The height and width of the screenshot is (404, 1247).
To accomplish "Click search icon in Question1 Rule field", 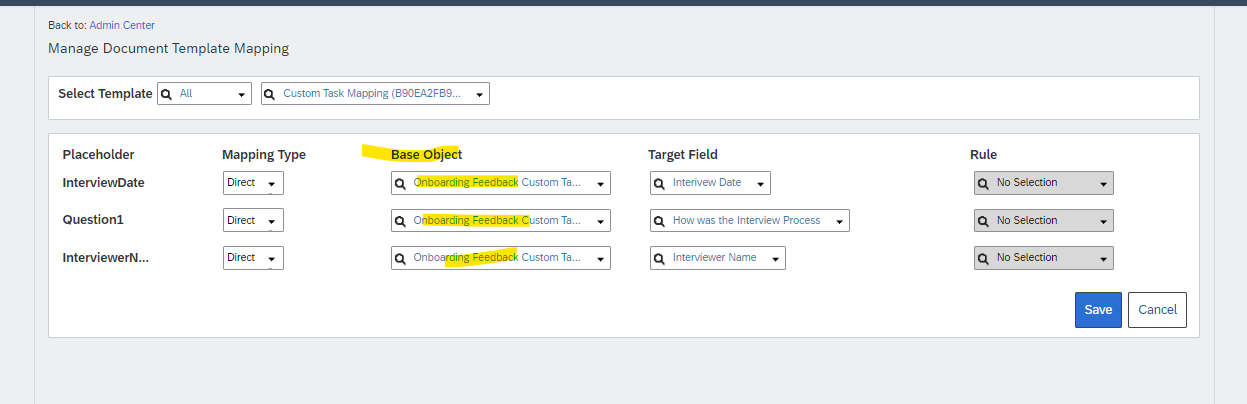I will point(983,221).
